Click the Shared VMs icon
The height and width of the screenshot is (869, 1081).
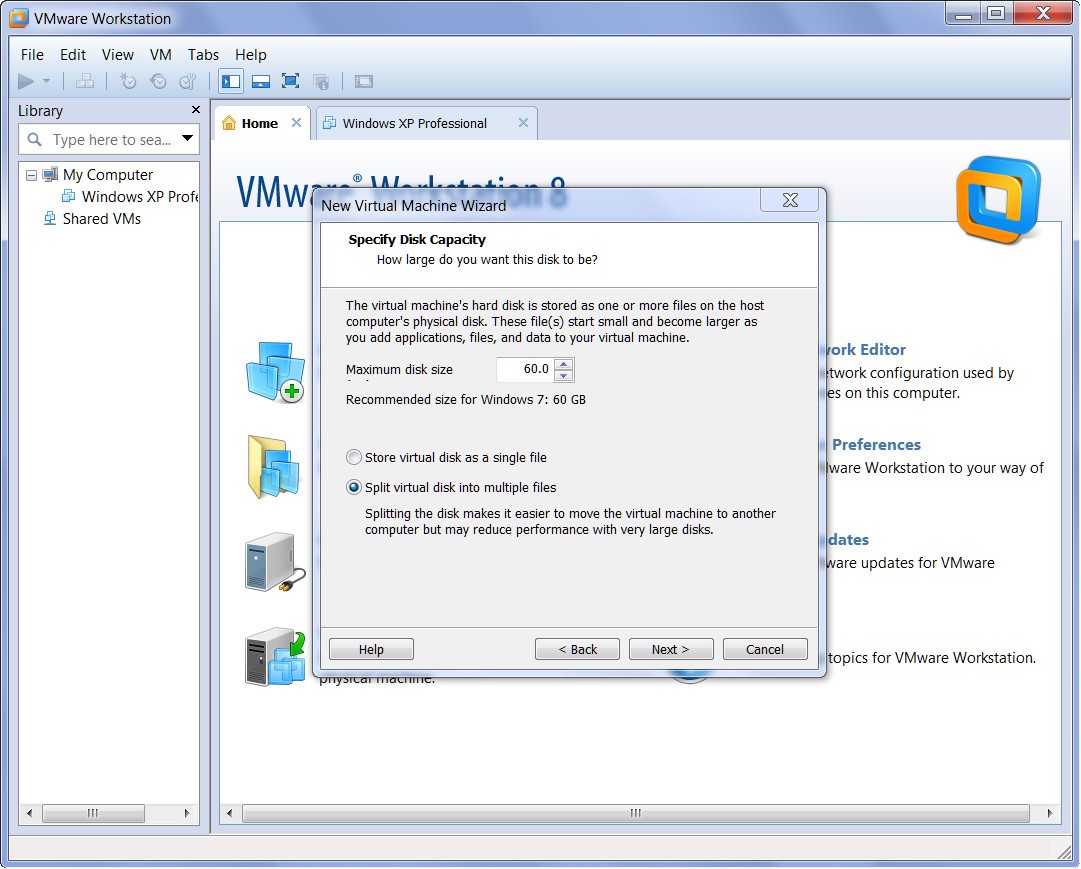pyautogui.click(x=50, y=219)
